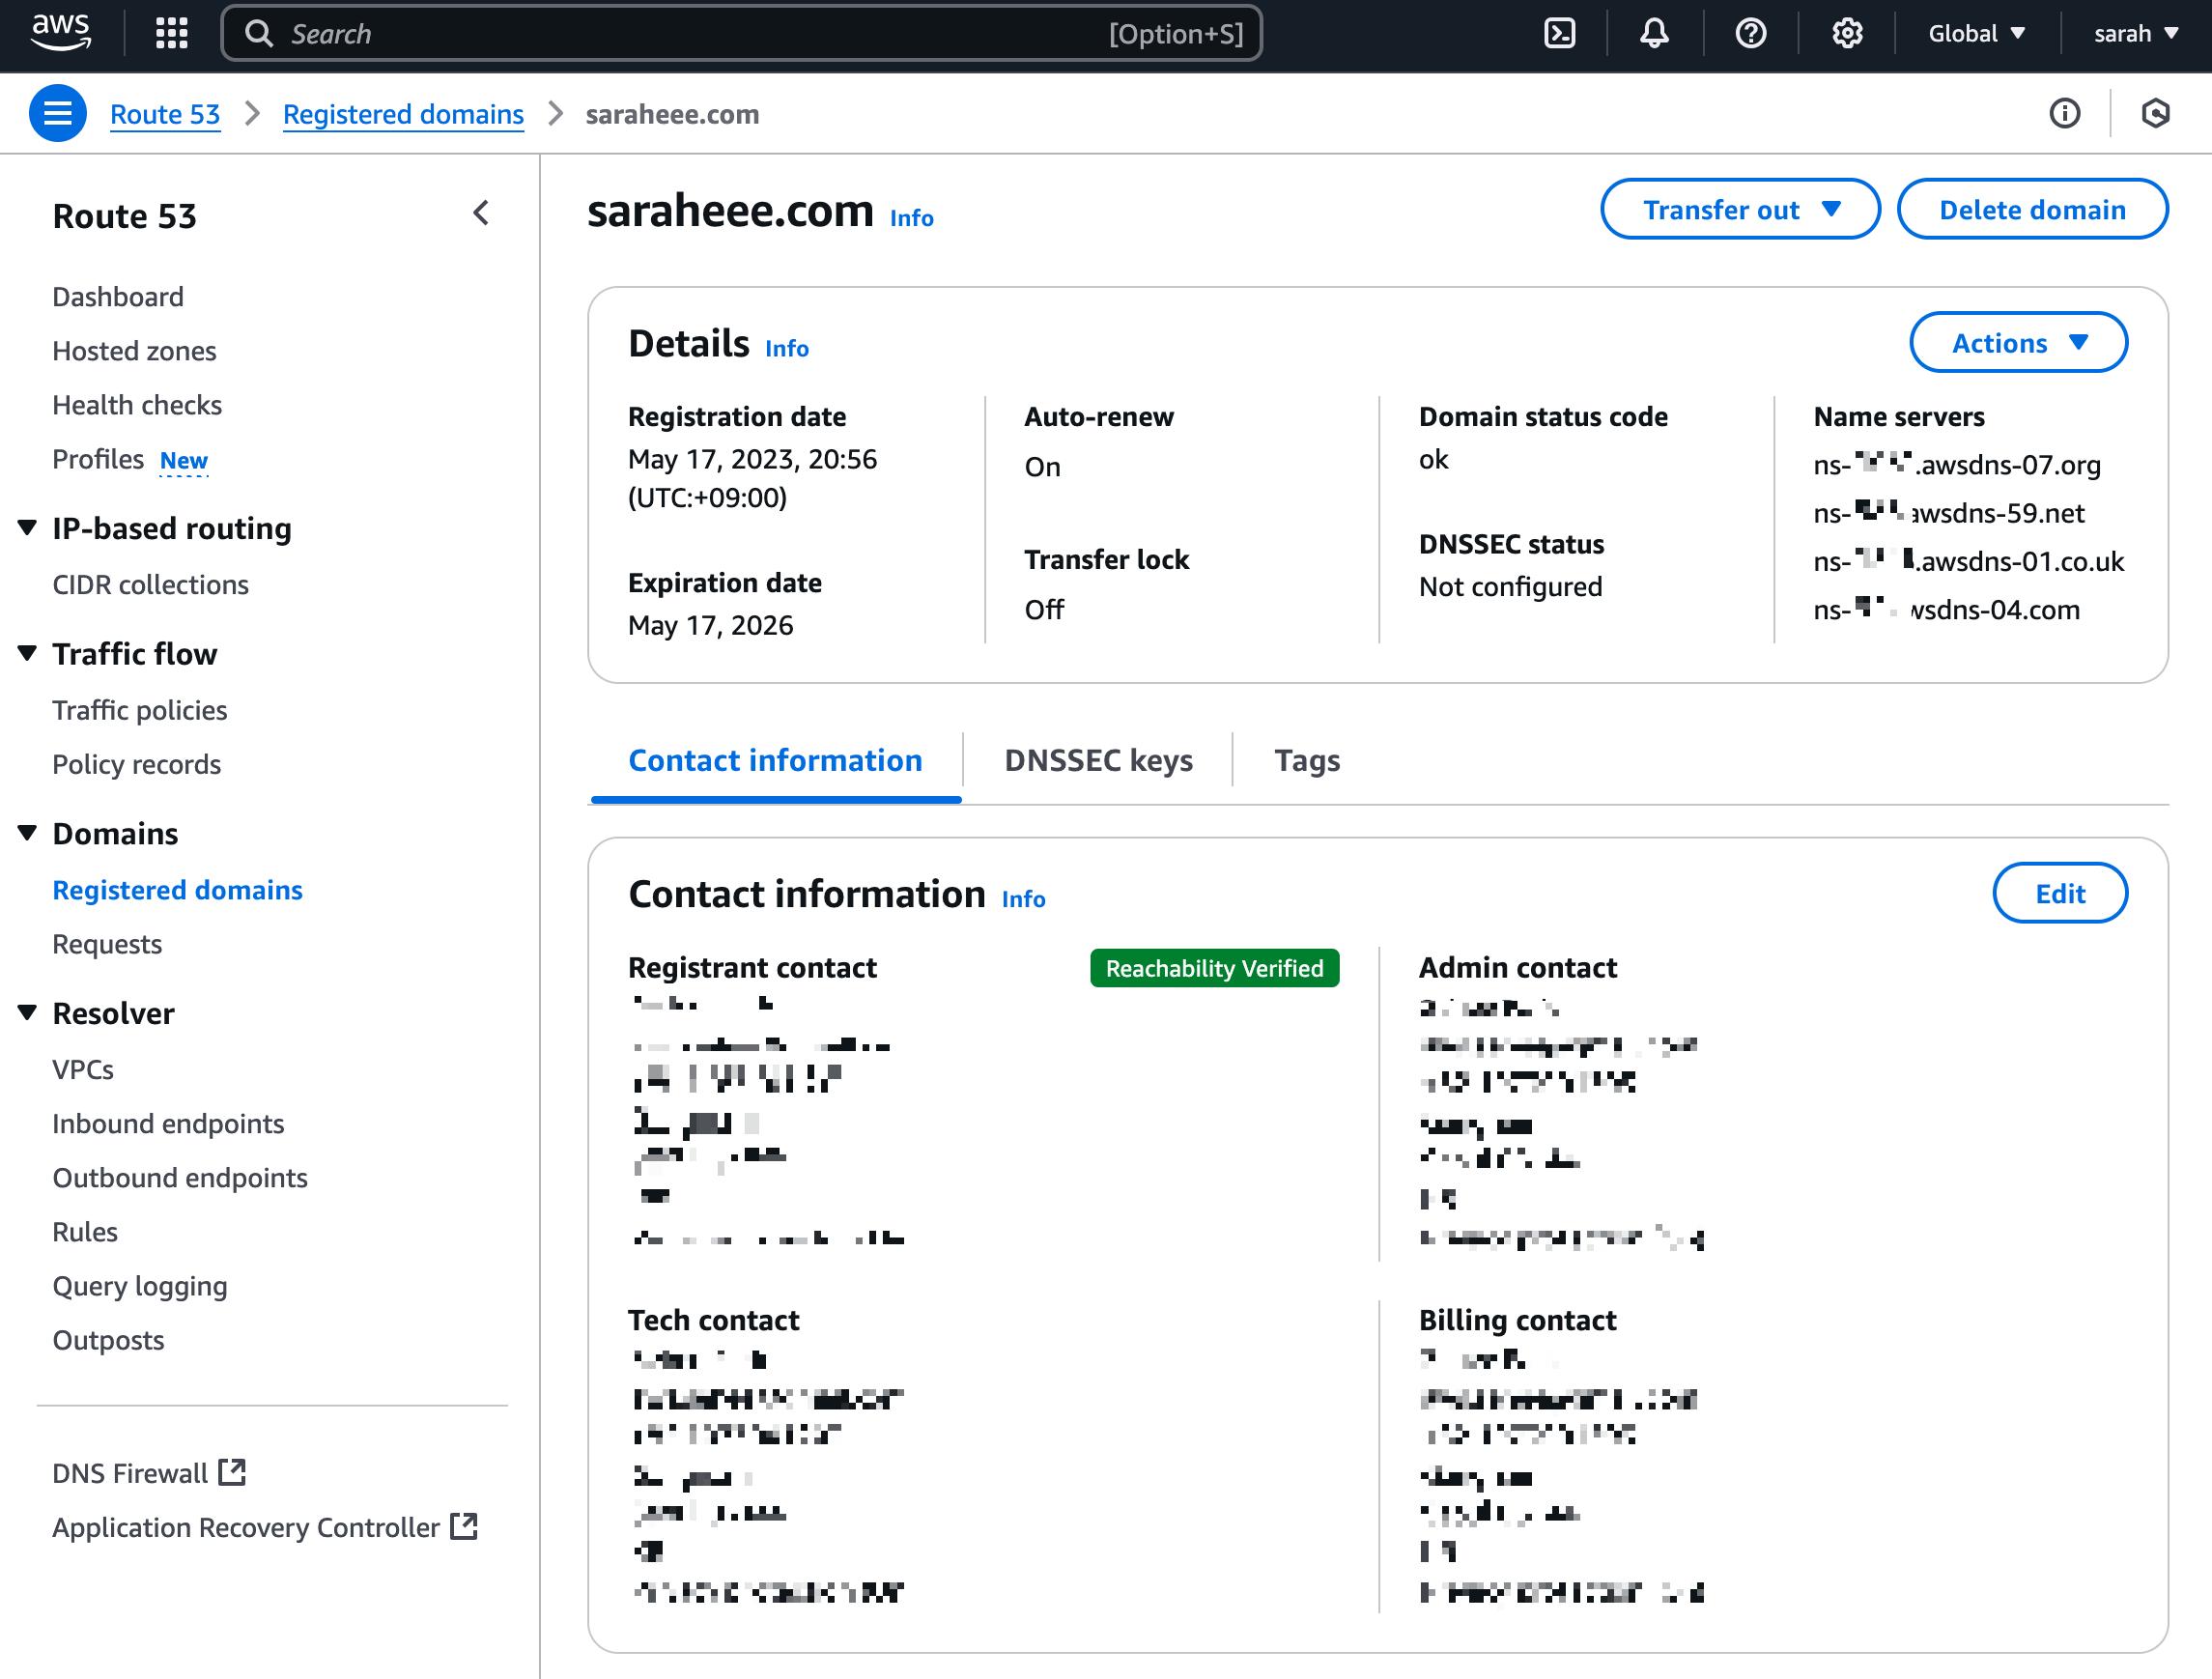Collapse the Traffic flow section
2212x1679 pixels.
pos(28,653)
